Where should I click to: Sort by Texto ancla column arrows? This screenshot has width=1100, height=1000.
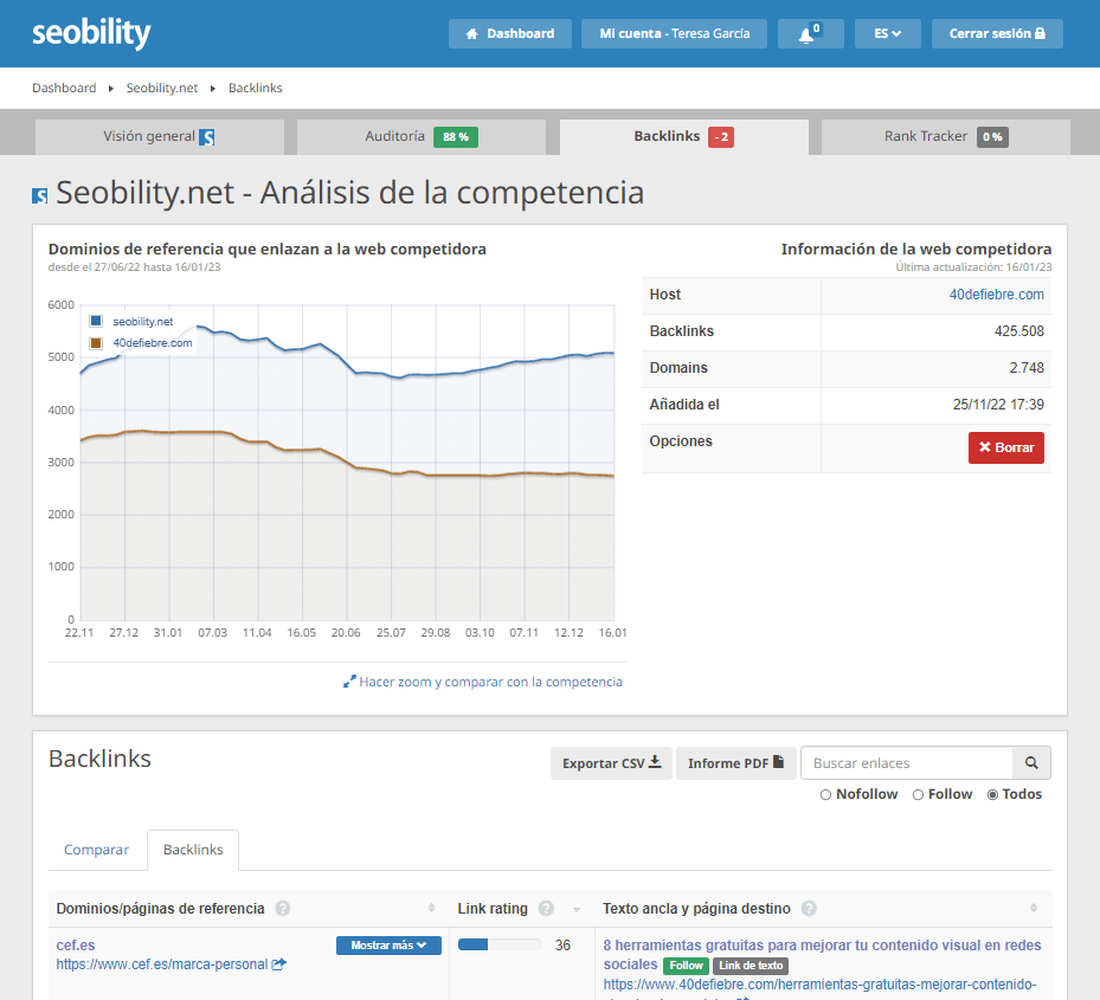[x=1033, y=908]
